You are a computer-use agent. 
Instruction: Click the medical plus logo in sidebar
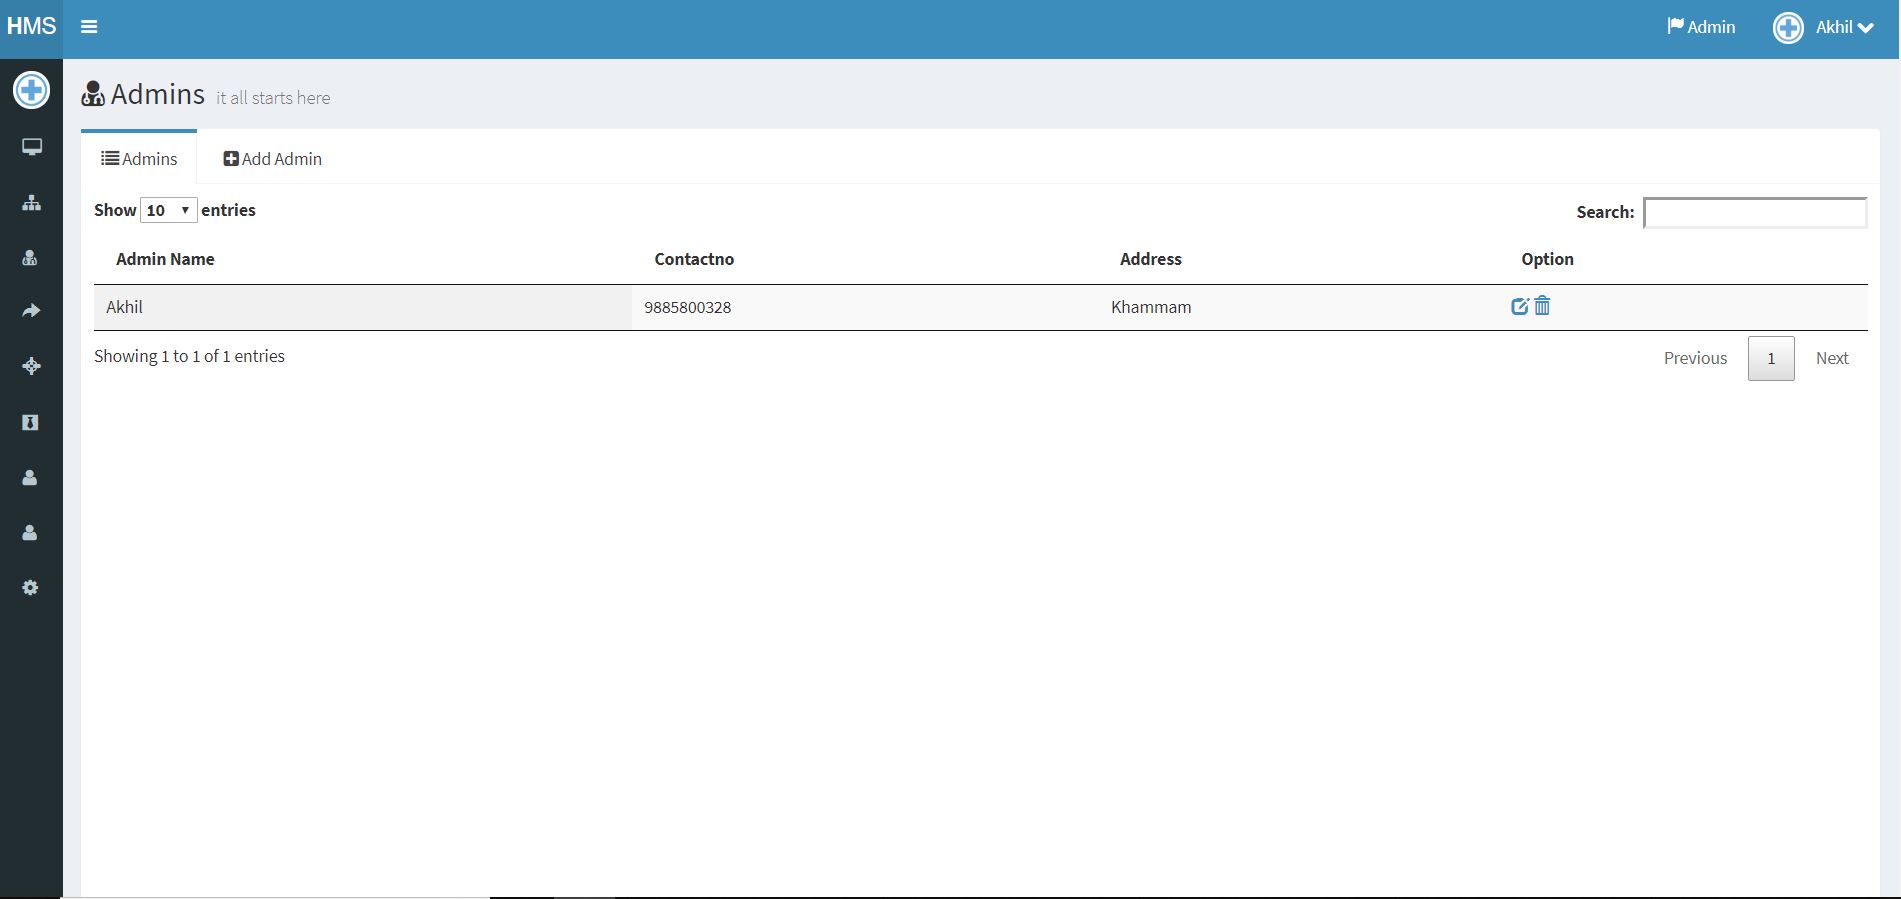click(x=31, y=91)
